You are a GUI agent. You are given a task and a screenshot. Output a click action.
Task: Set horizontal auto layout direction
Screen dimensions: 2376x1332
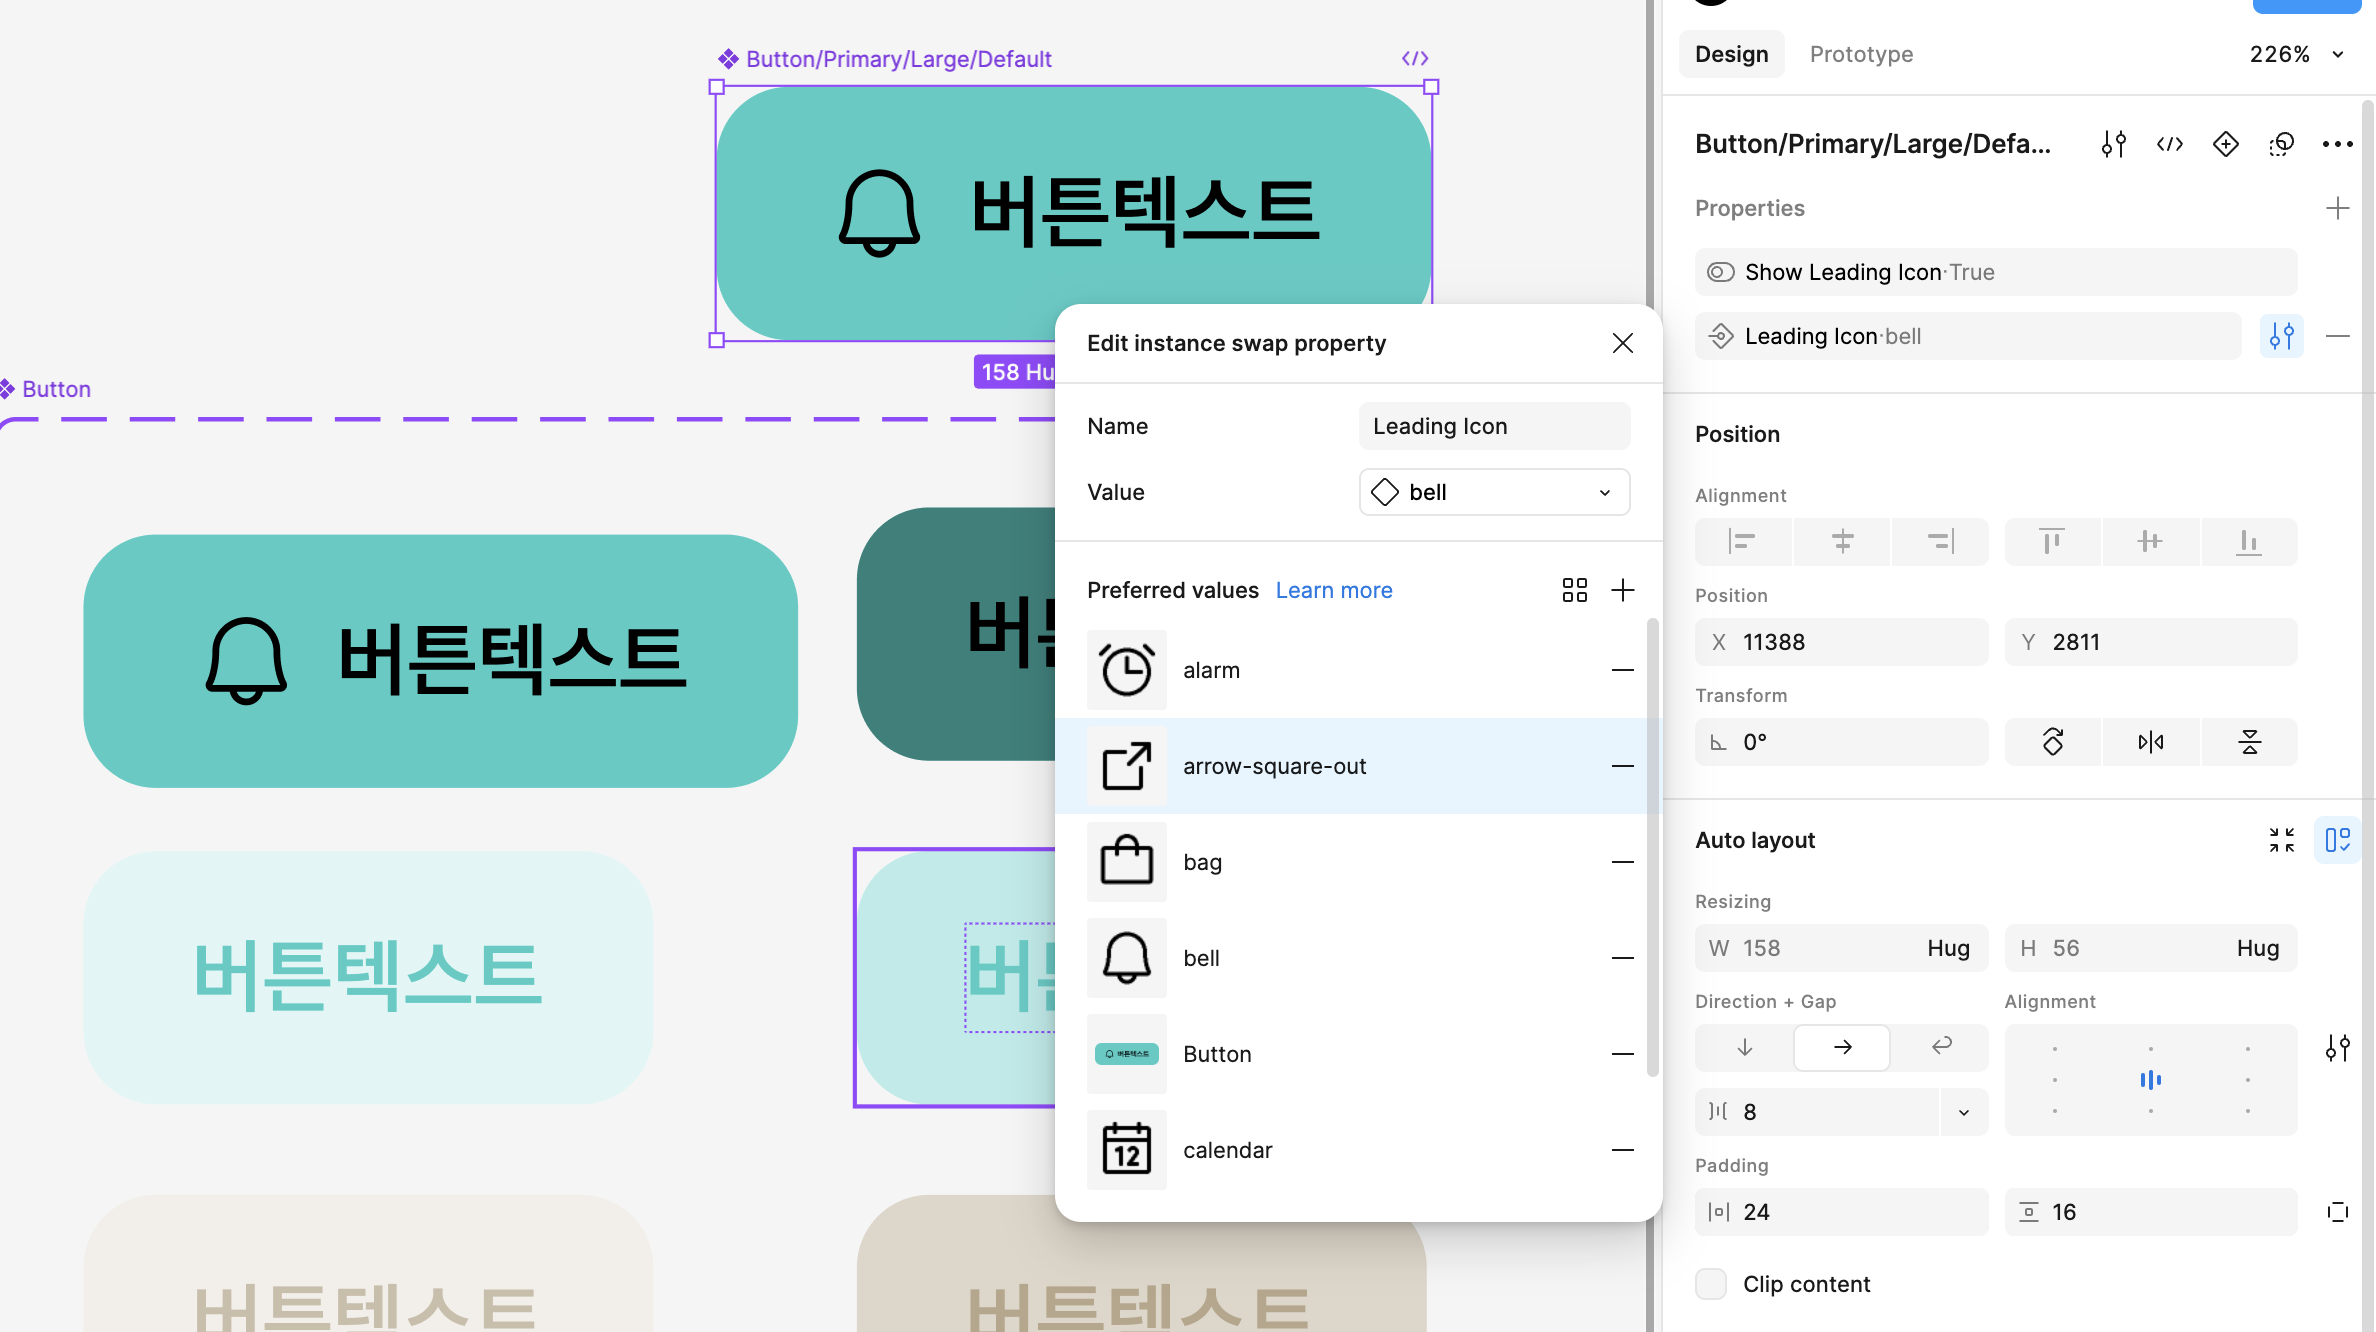click(1842, 1047)
